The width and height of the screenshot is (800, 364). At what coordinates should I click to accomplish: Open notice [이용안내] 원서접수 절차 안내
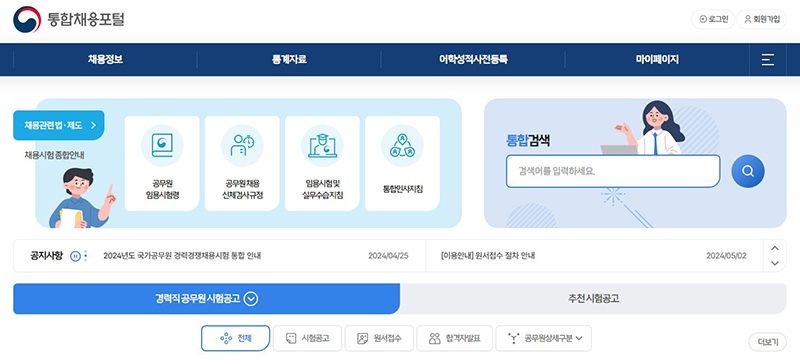tap(488, 256)
